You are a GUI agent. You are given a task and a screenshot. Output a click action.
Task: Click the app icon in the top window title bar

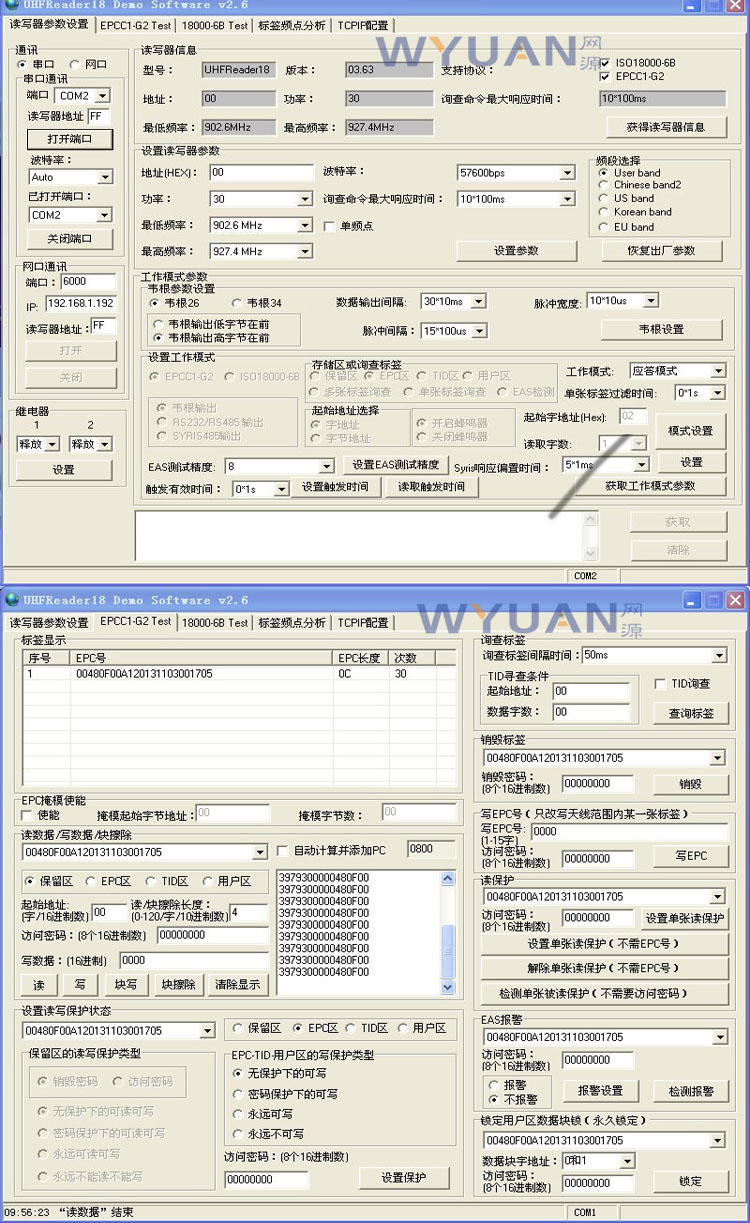pos(11,5)
